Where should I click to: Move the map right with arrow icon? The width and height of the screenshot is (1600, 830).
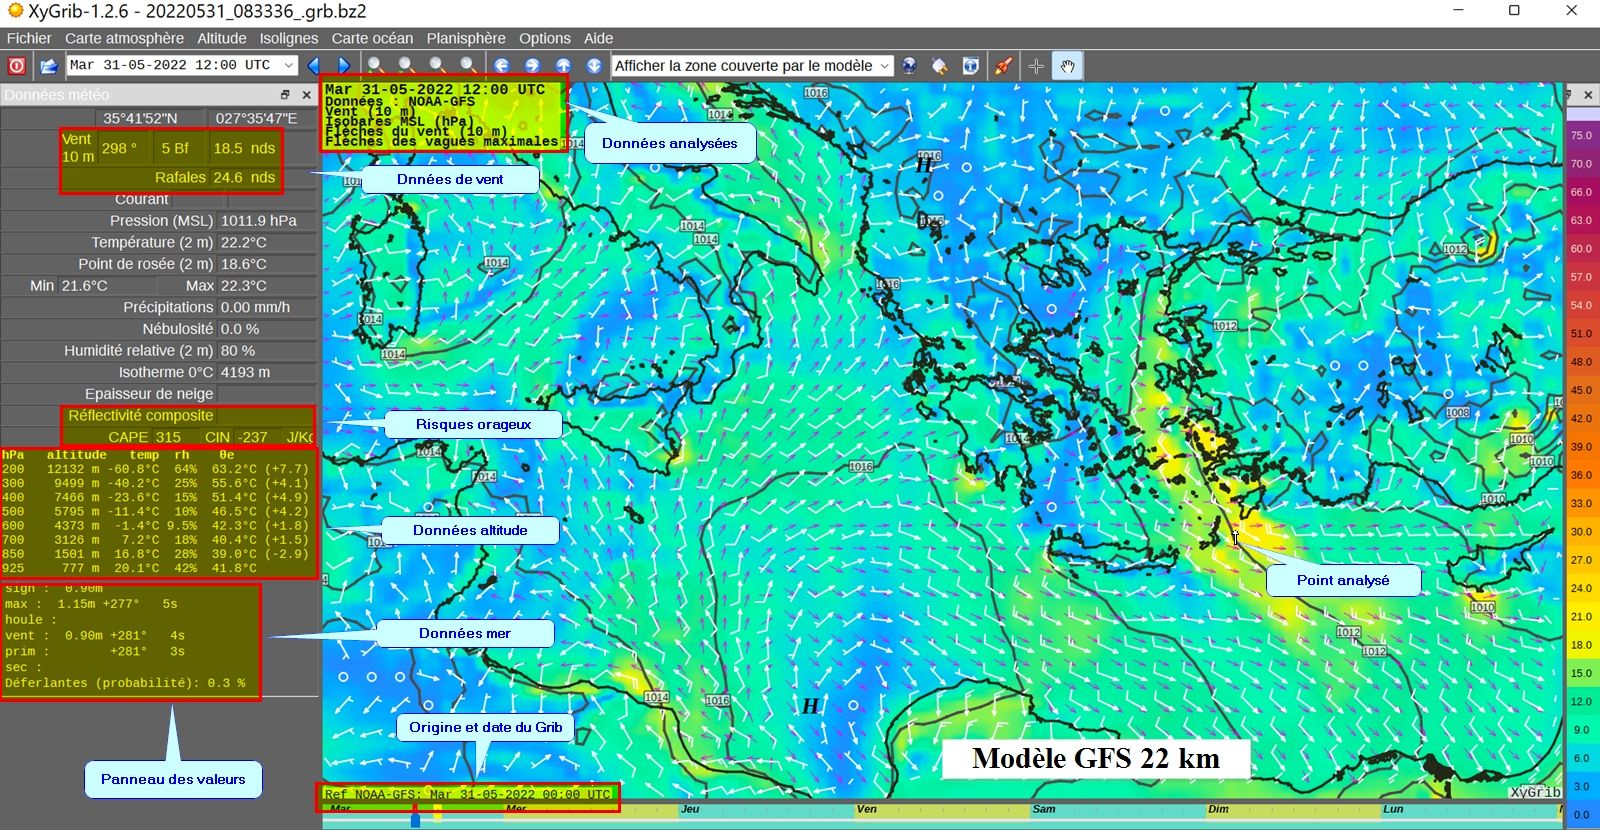(533, 66)
